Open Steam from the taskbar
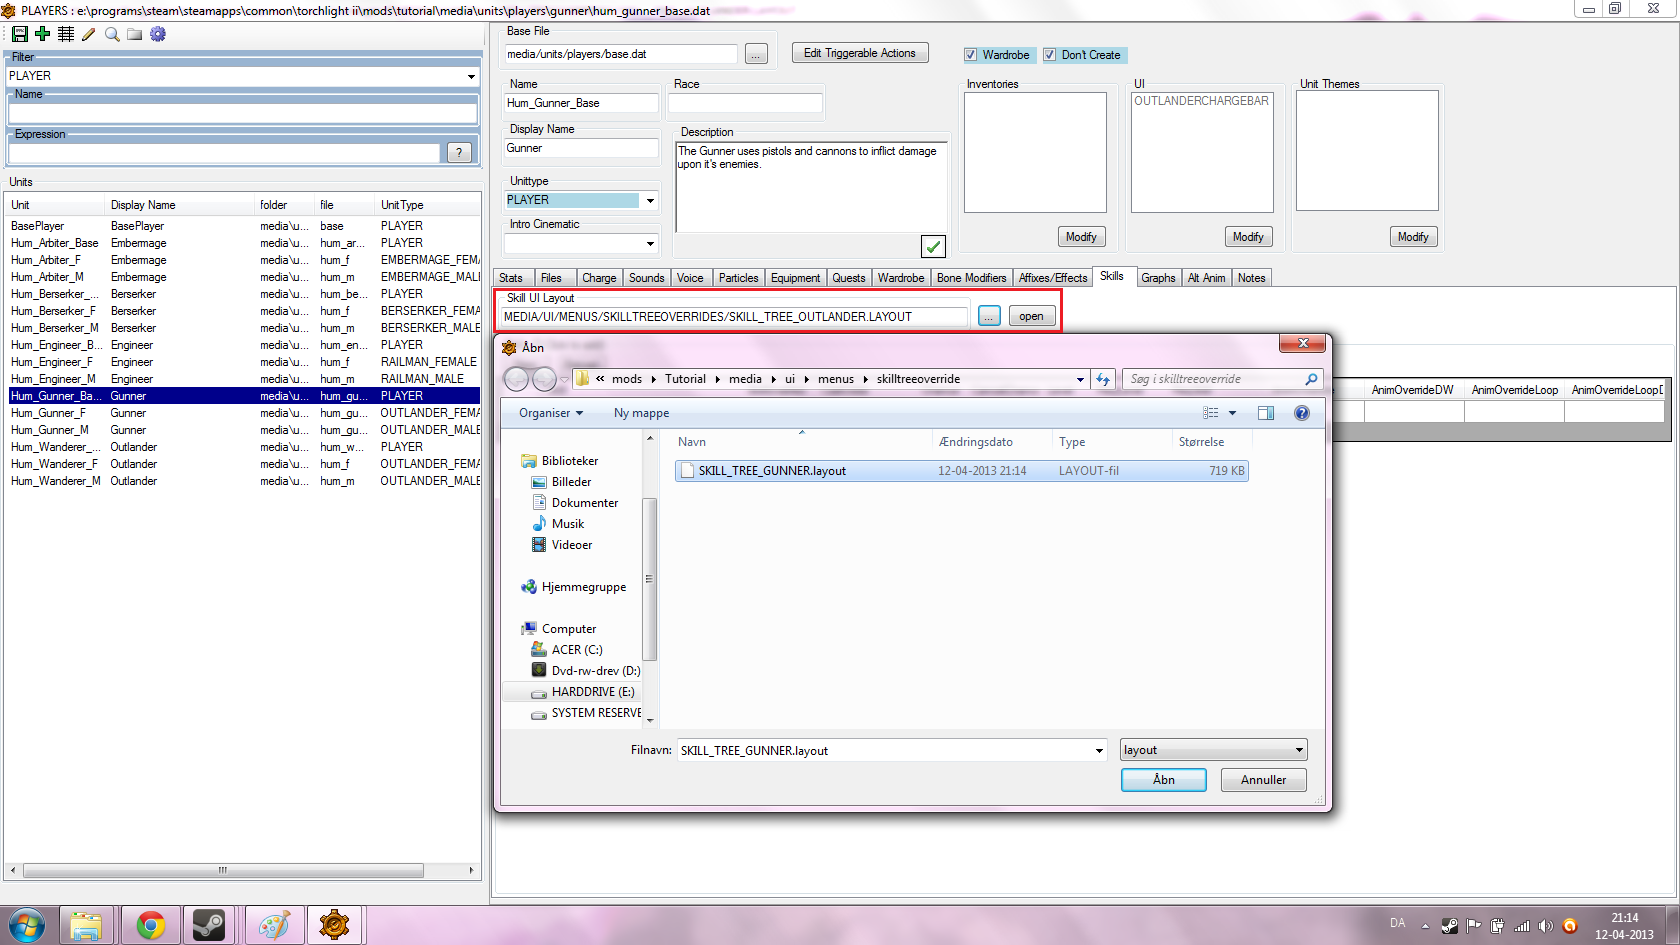The height and width of the screenshot is (945, 1680). 209,926
